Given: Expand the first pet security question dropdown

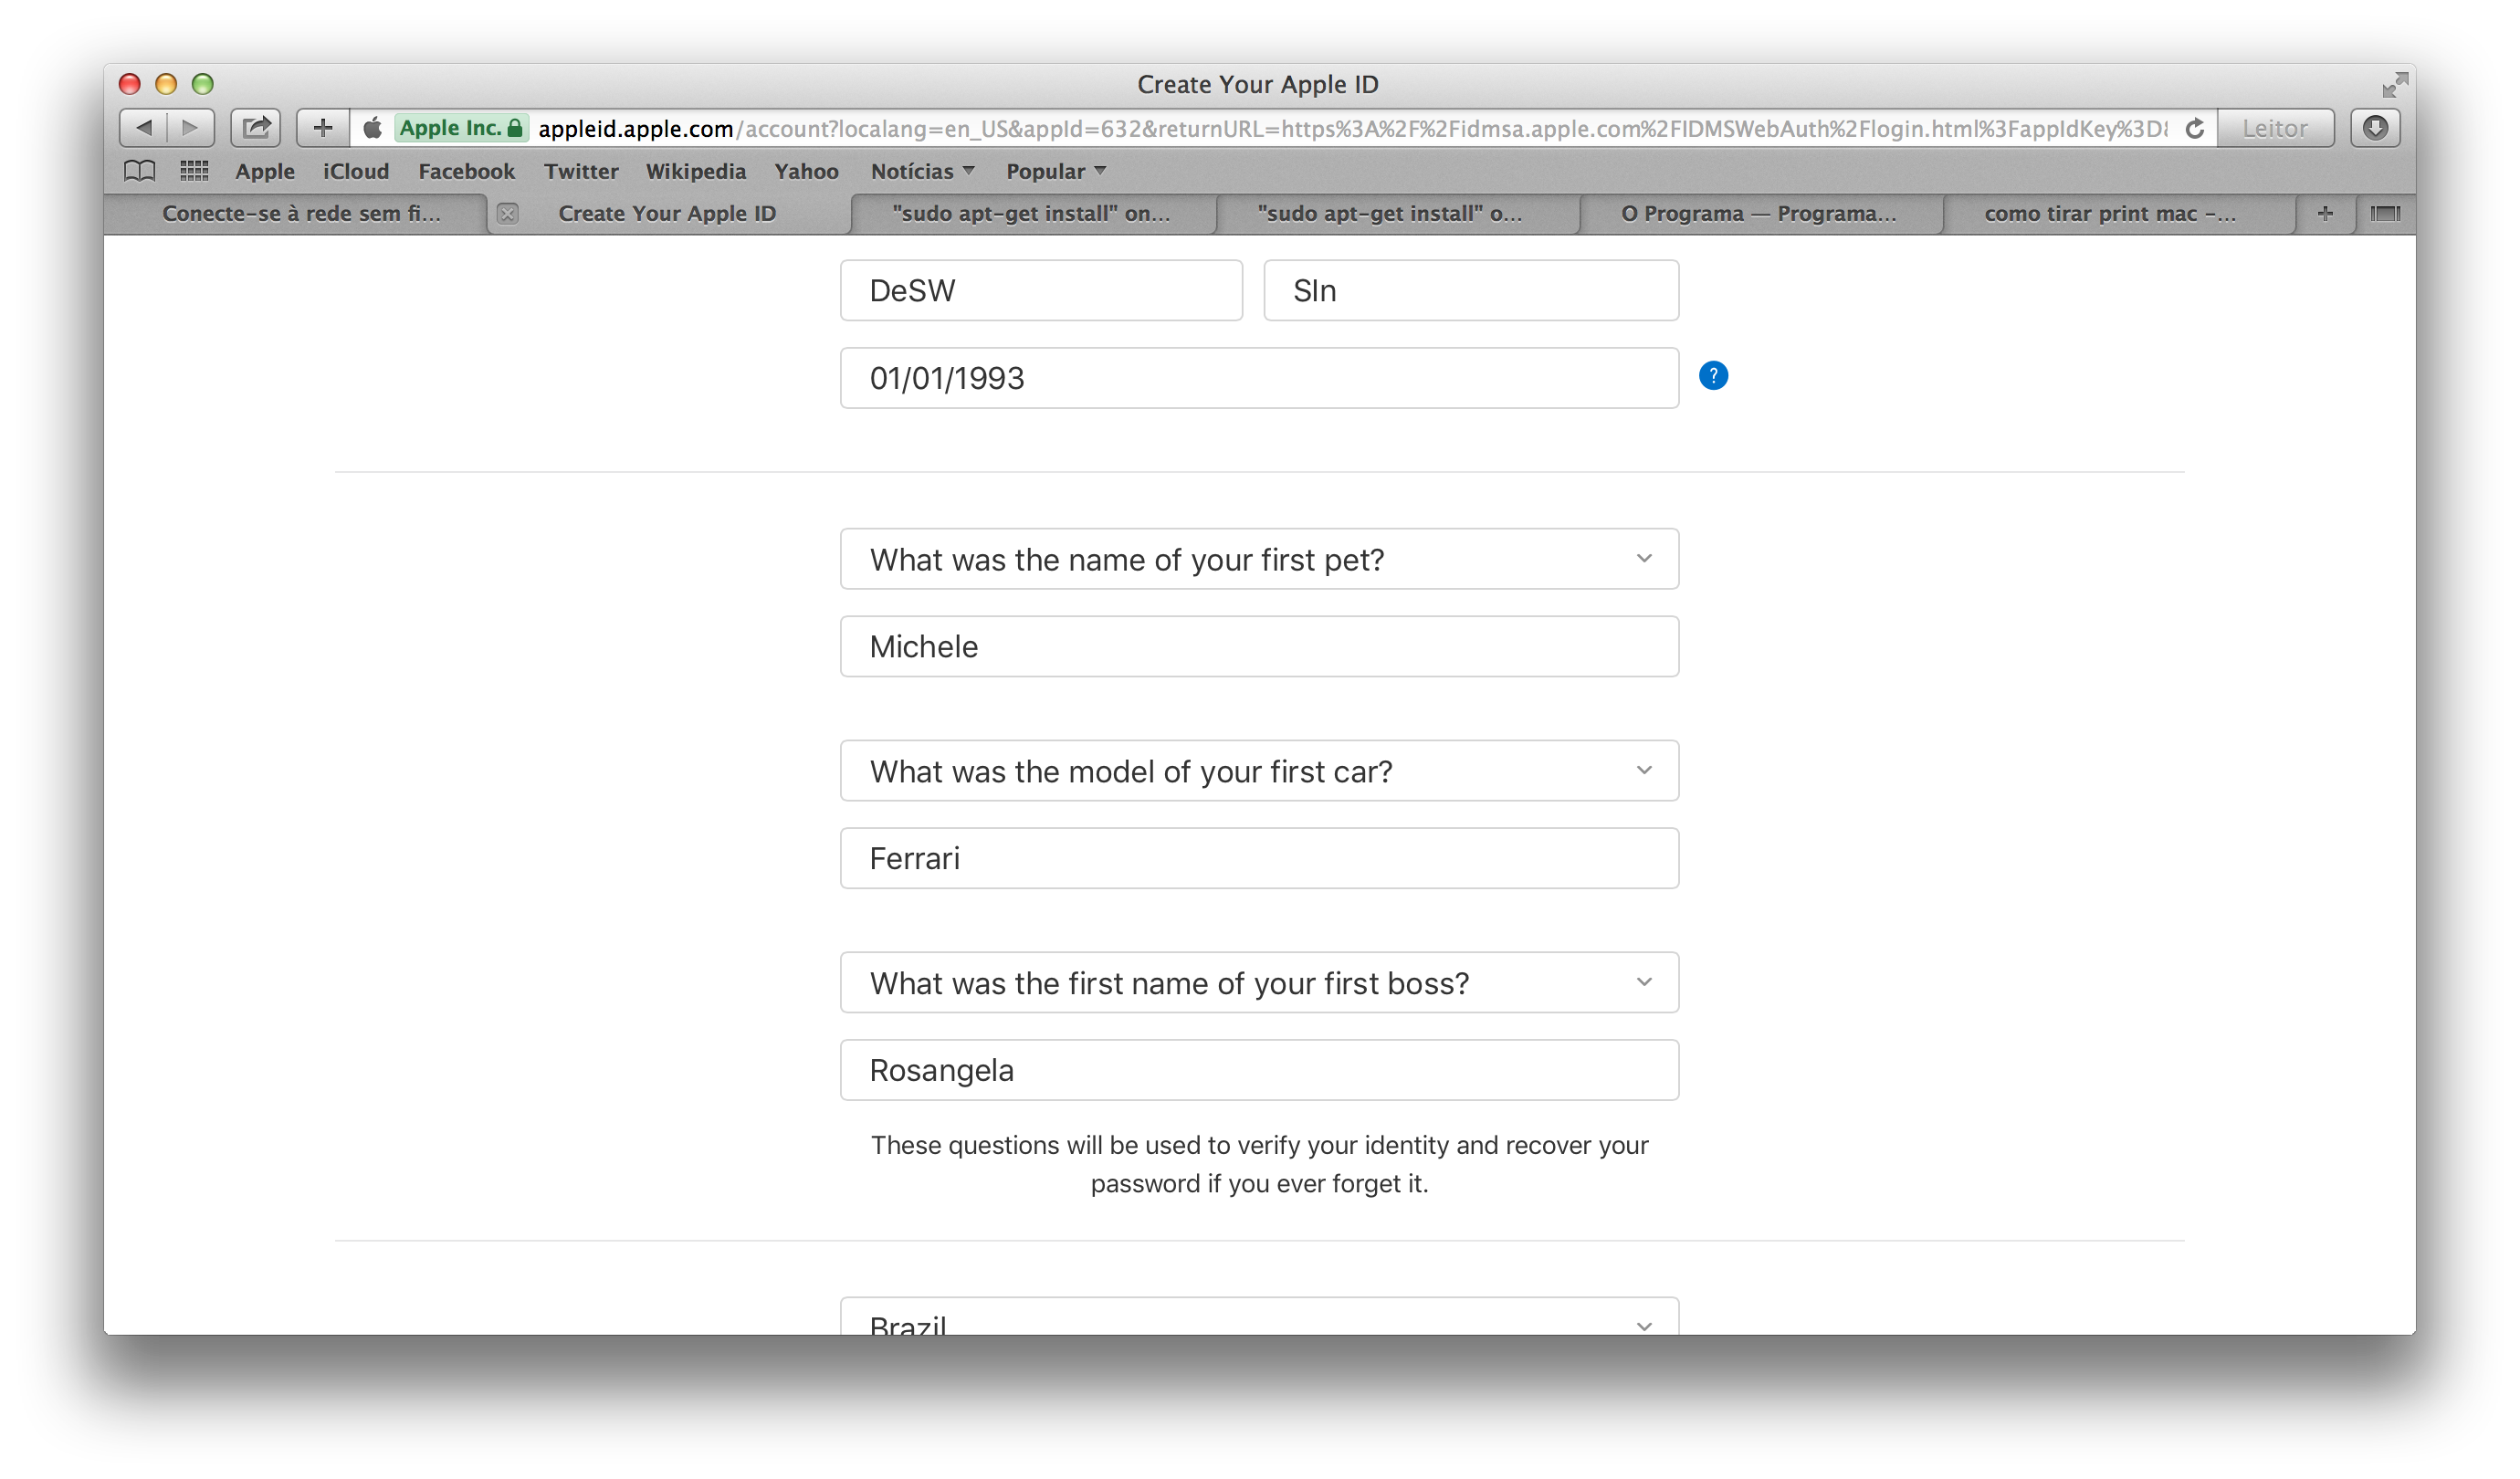Looking at the screenshot, I should [1258, 559].
